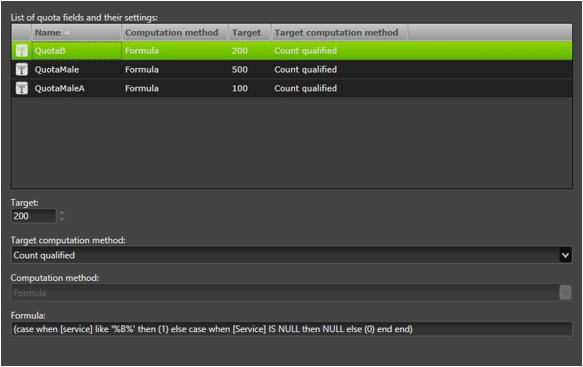Click Count qualified in the QuotaMale row

(x=306, y=70)
